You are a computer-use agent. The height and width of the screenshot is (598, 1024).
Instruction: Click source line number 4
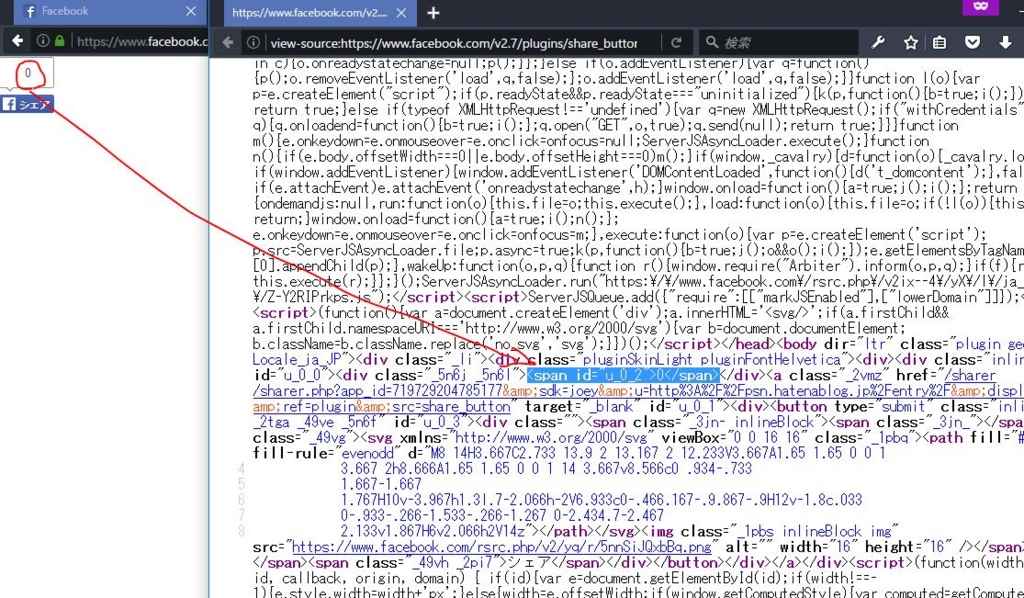241,469
